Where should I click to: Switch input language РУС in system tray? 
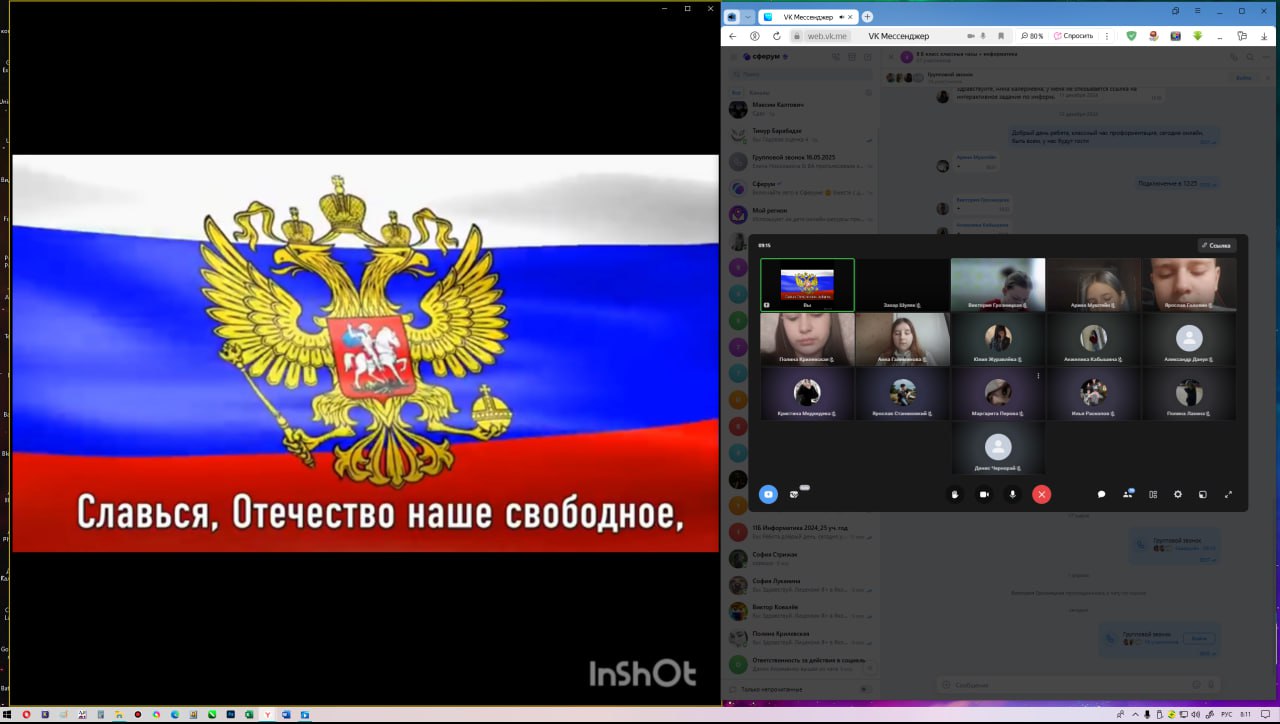pos(1227,715)
